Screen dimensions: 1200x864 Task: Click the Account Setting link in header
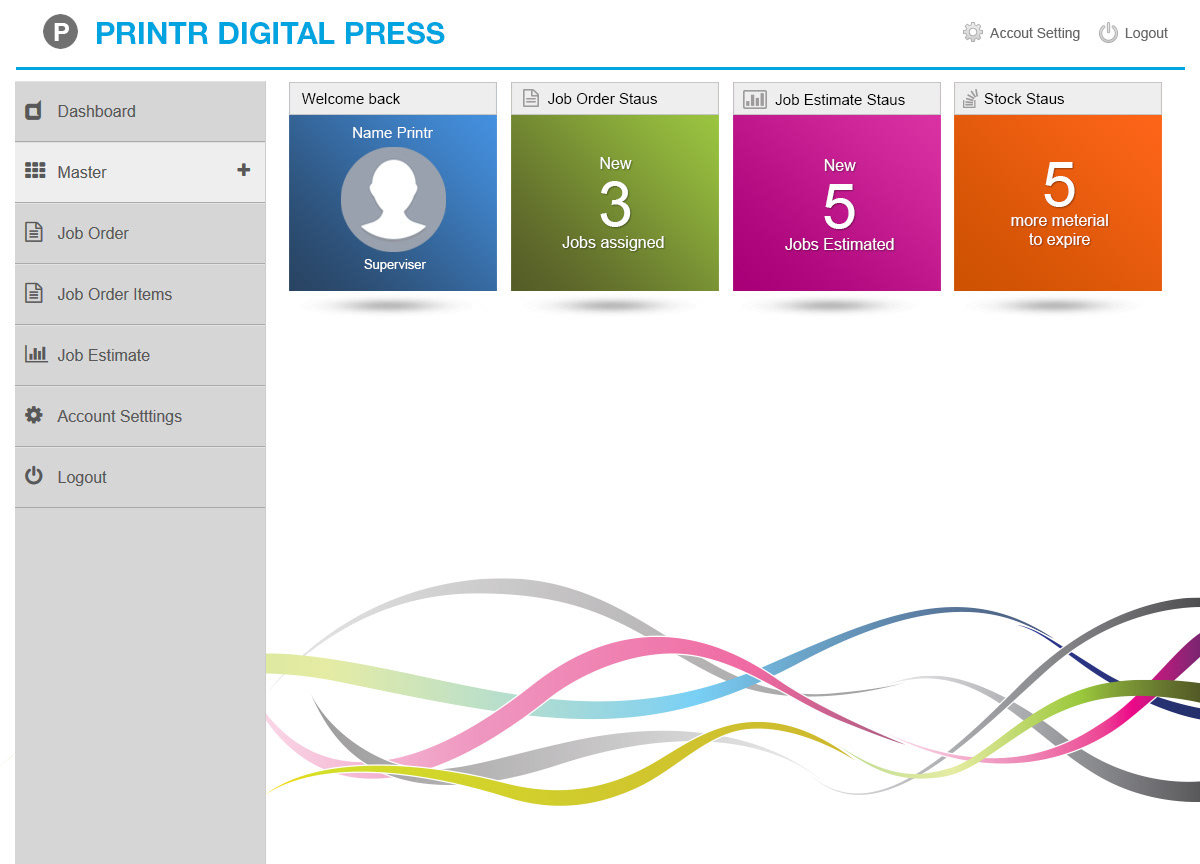tap(1034, 33)
